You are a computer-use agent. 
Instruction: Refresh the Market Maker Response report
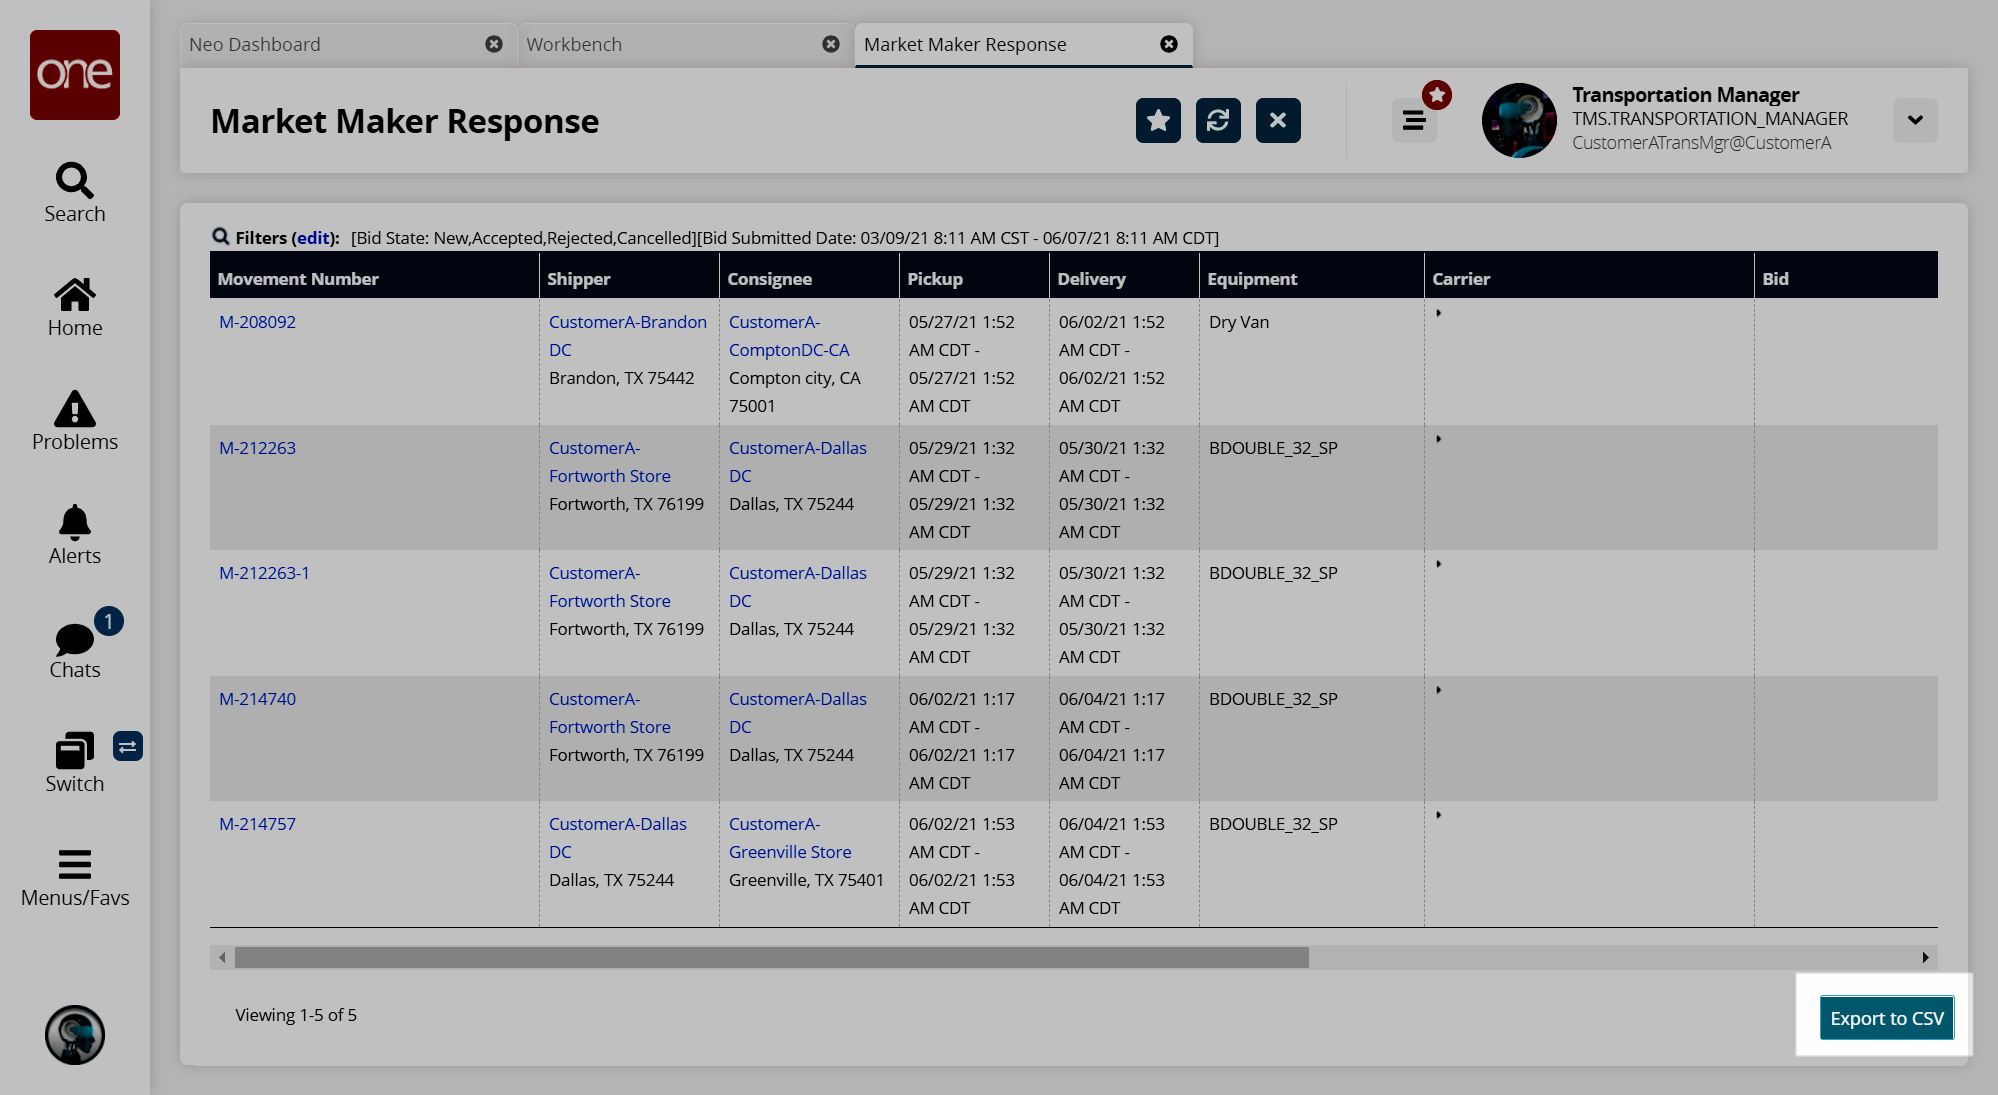coord(1218,121)
